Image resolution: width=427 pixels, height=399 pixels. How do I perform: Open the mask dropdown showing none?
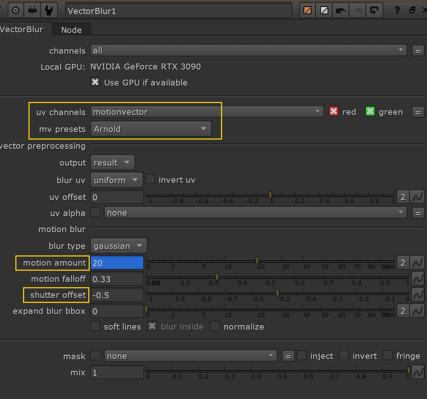tap(190, 356)
